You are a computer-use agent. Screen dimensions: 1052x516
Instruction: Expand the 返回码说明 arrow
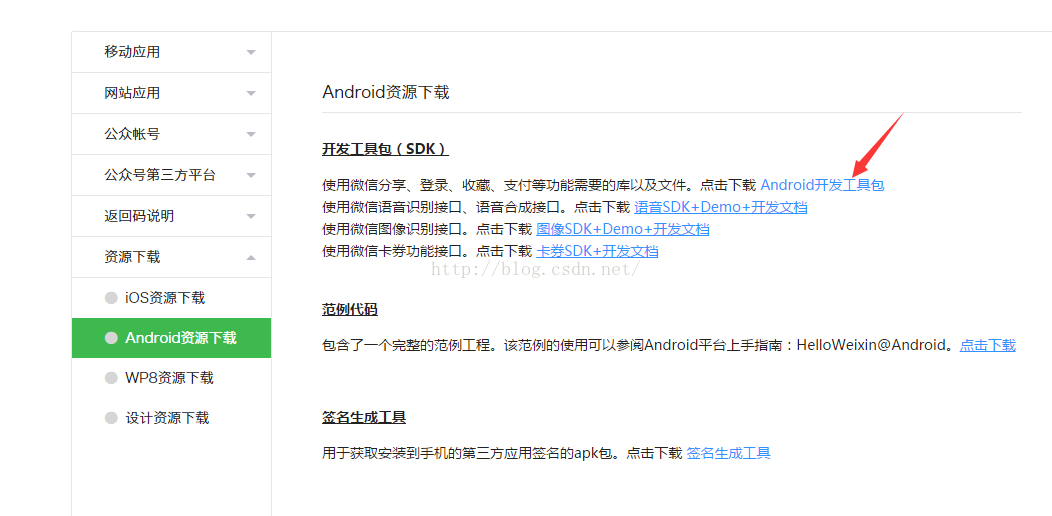(x=251, y=217)
